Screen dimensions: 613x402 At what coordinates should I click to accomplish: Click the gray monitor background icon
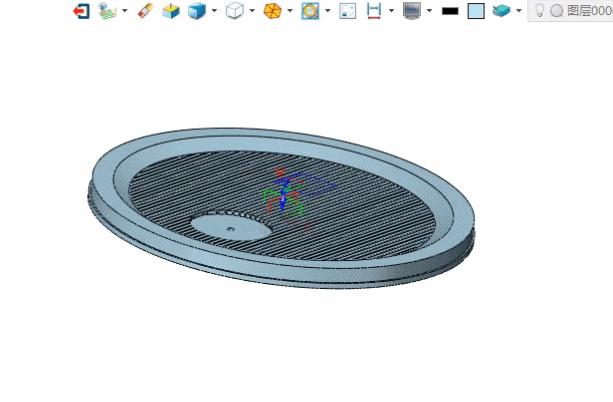[x=412, y=11]
